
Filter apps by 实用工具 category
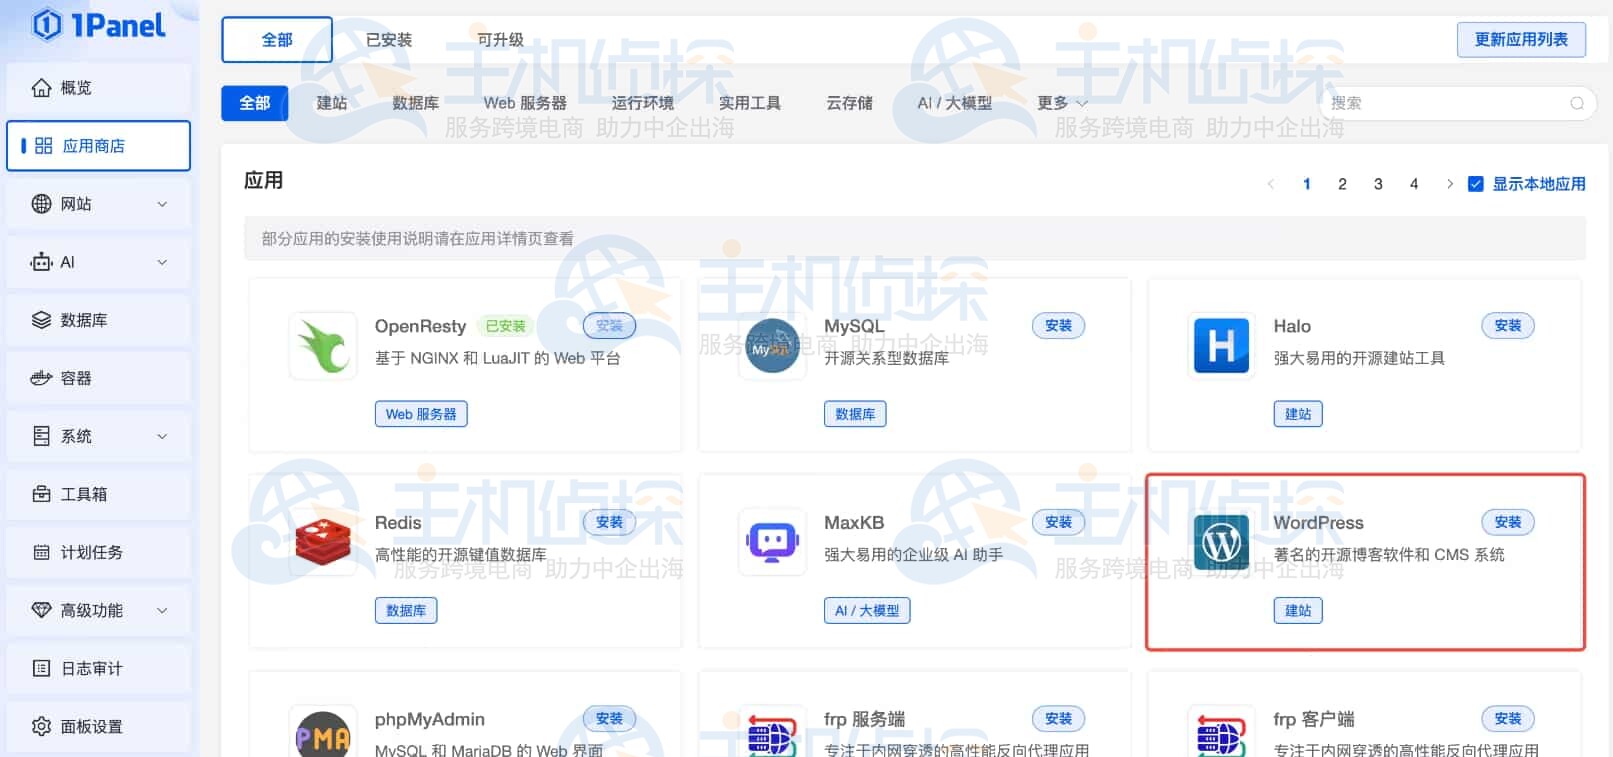point(750,103)
